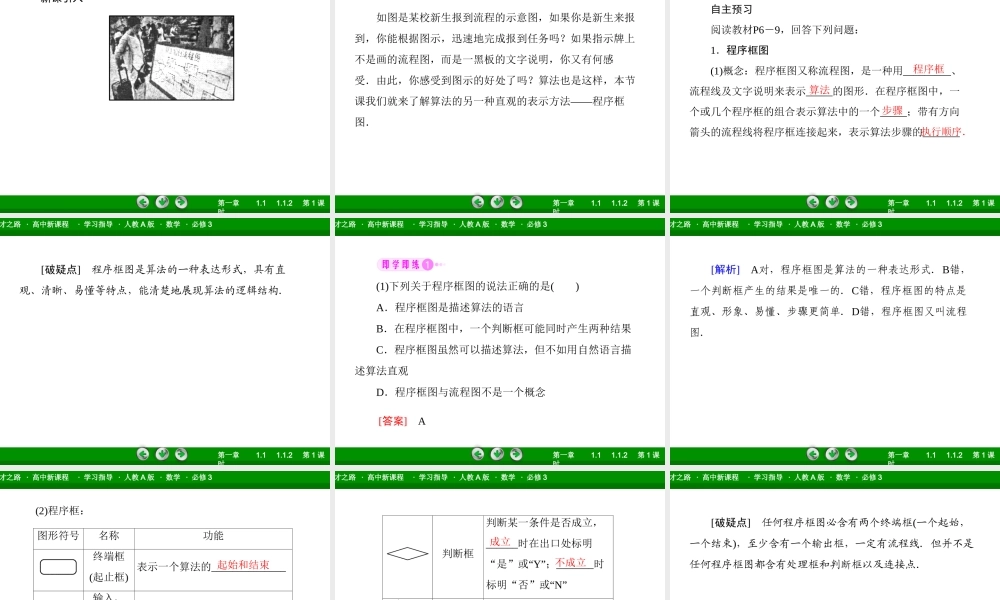Click the down arrow on the bottom-left slide
The image size is (1000, 600).
click(162, 454)
